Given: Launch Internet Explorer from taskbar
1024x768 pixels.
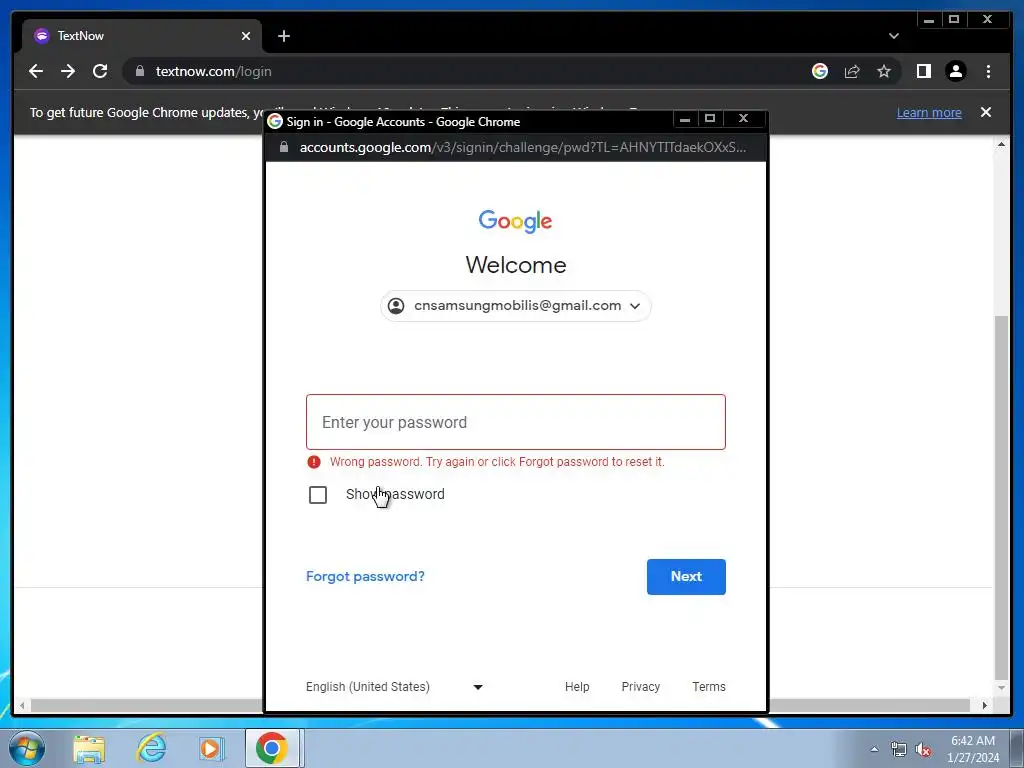Looking at the screenshot, I should pyautogui.click(x=151, y=748).
